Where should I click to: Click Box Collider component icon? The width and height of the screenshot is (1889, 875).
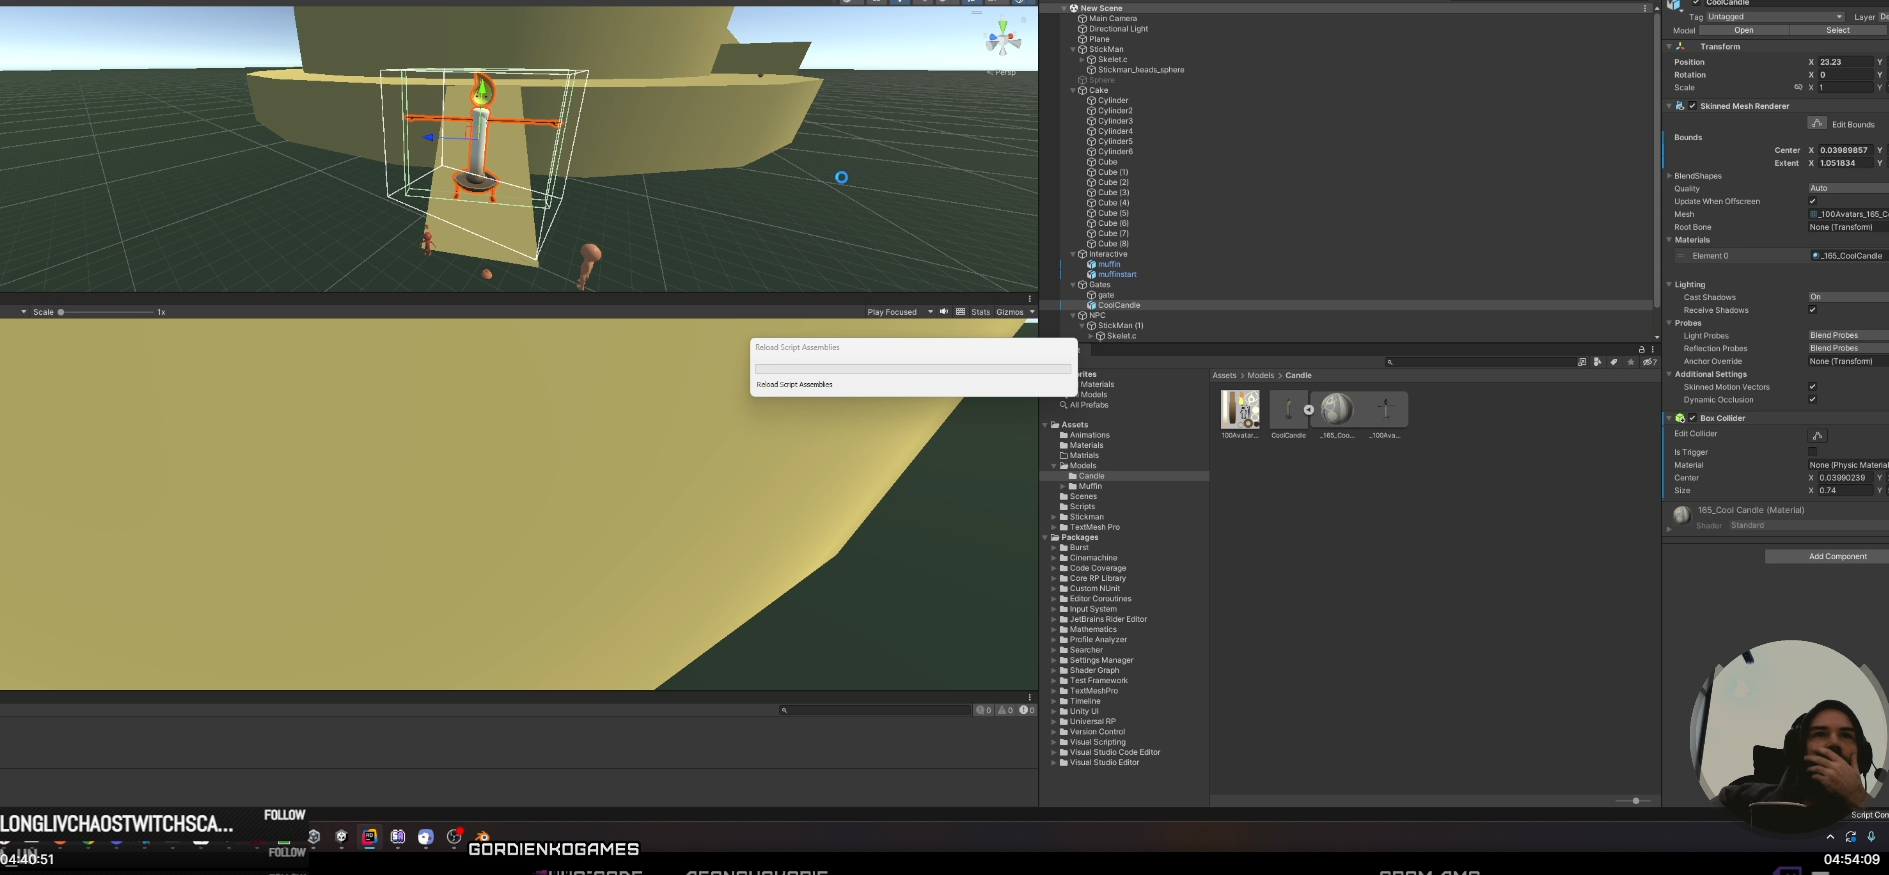[1681, 418]
